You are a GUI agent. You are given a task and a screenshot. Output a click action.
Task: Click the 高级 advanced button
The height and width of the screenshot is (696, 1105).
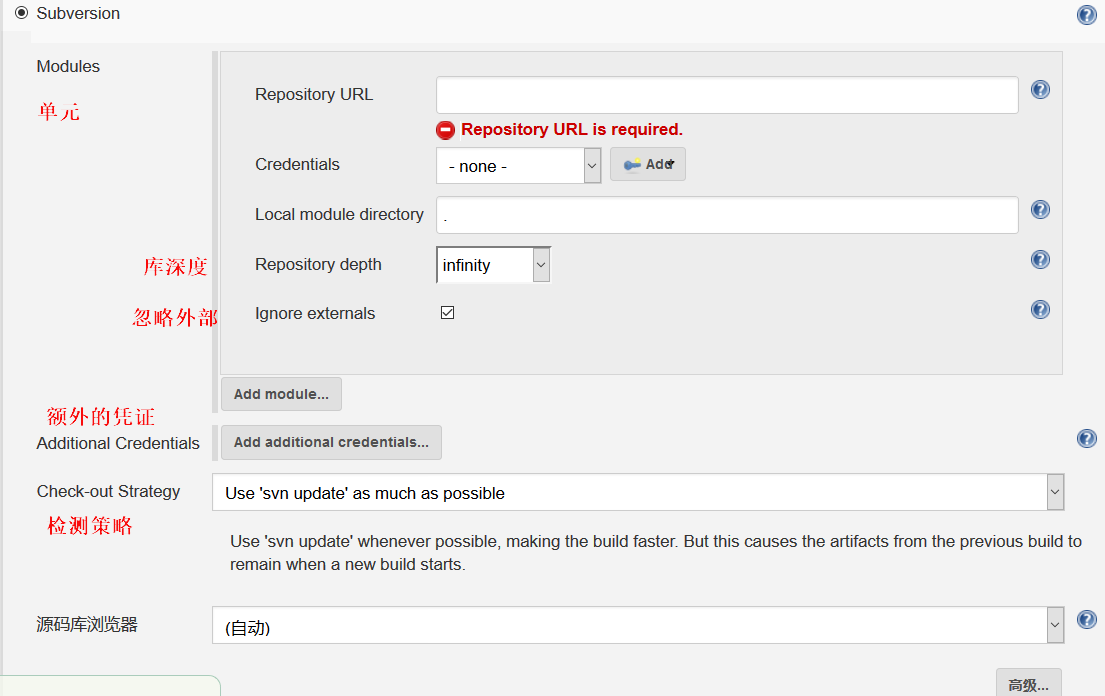click(x=1028, y=683)
